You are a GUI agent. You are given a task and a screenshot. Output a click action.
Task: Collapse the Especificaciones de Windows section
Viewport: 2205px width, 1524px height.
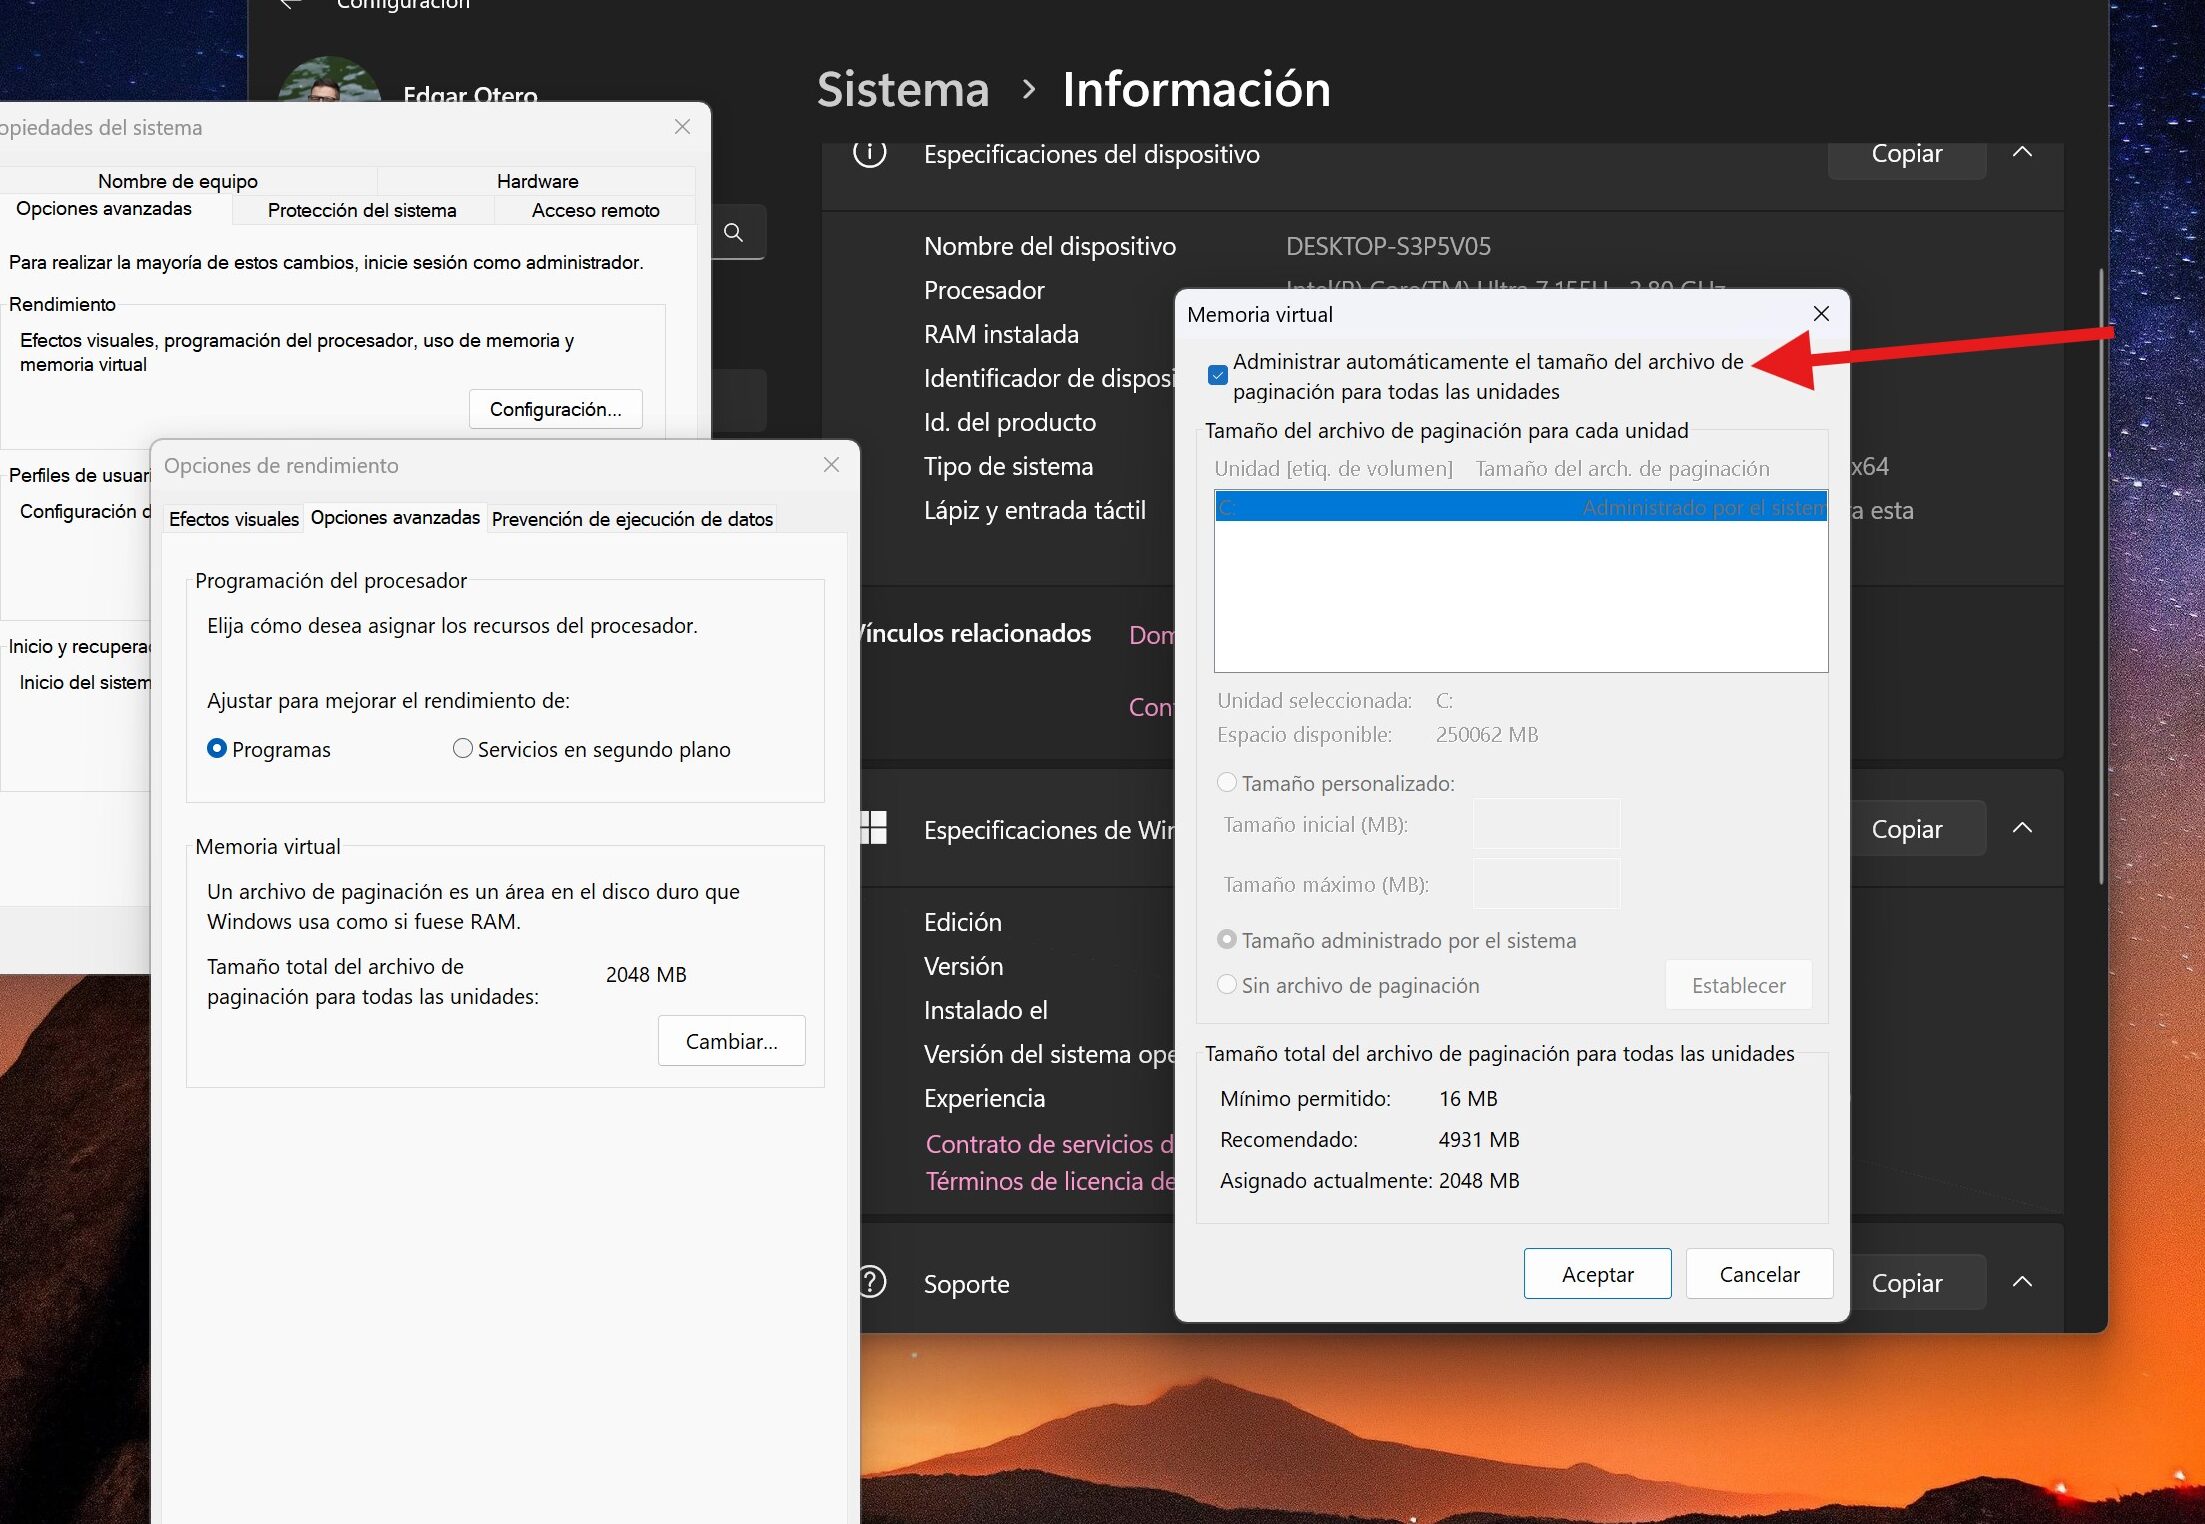tap(2022, 828)
